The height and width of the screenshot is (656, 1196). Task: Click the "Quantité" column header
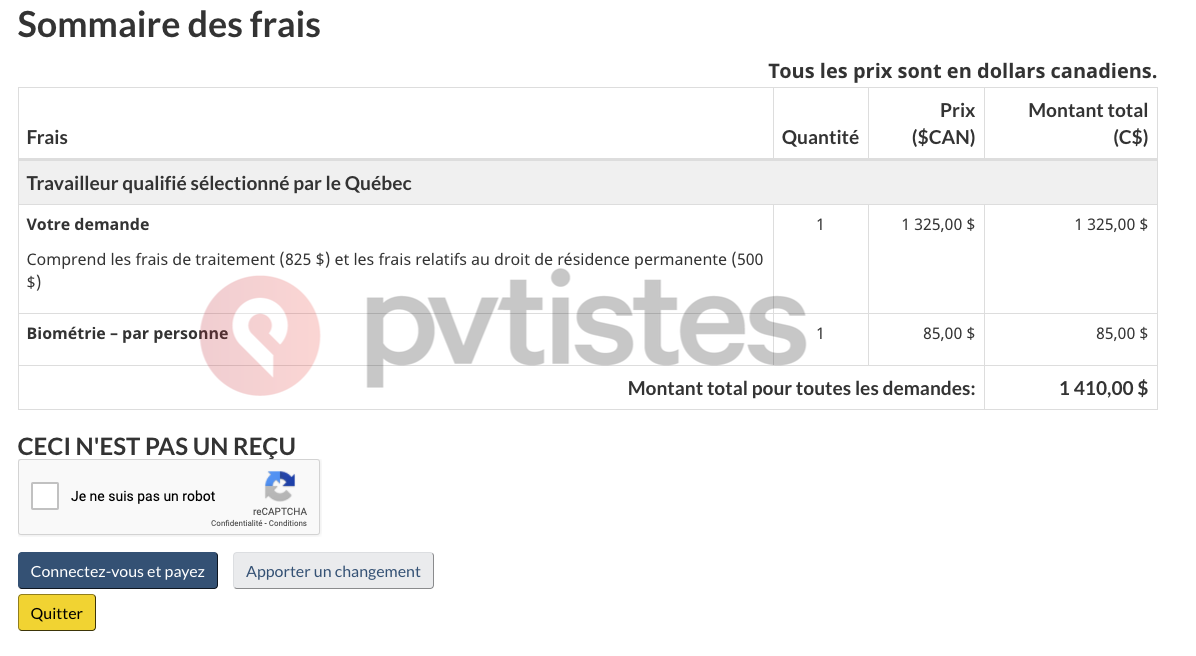coord(820,137)
